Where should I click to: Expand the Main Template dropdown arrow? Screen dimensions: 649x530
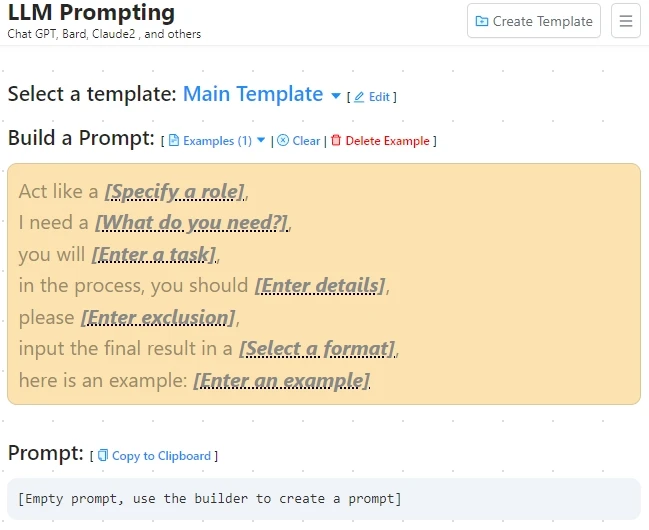click(336, 96)
